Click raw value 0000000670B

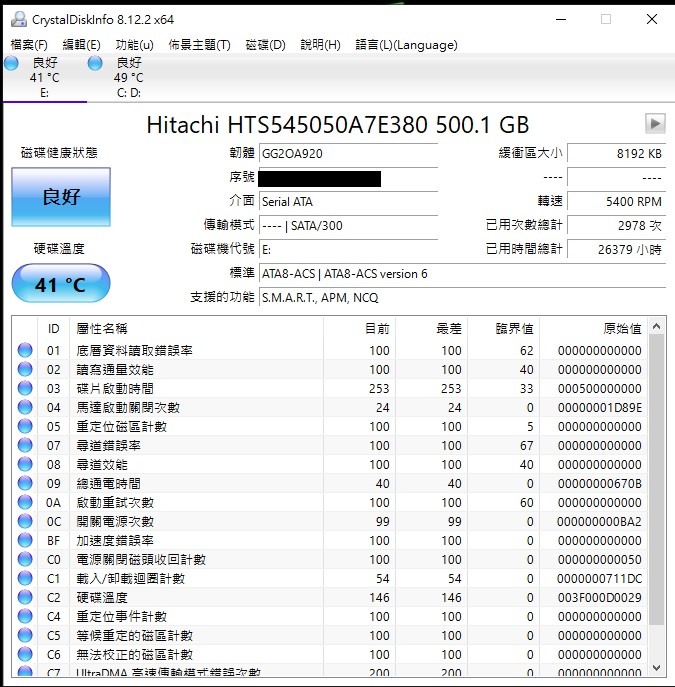(600, 483)
